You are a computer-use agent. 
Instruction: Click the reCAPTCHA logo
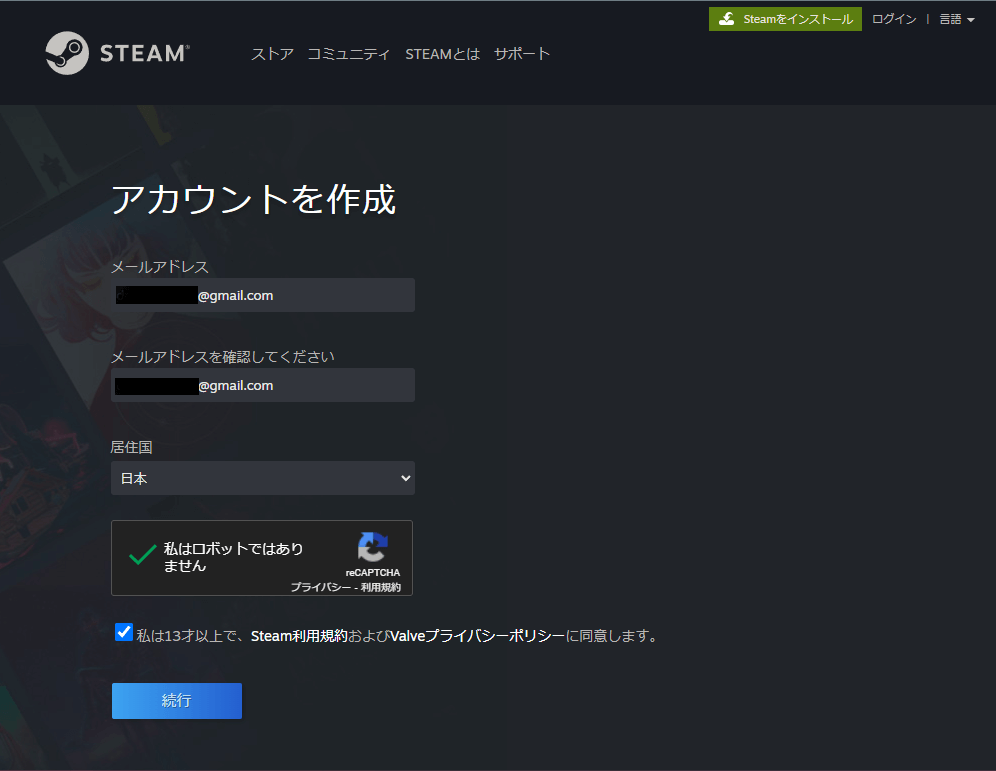372,548
